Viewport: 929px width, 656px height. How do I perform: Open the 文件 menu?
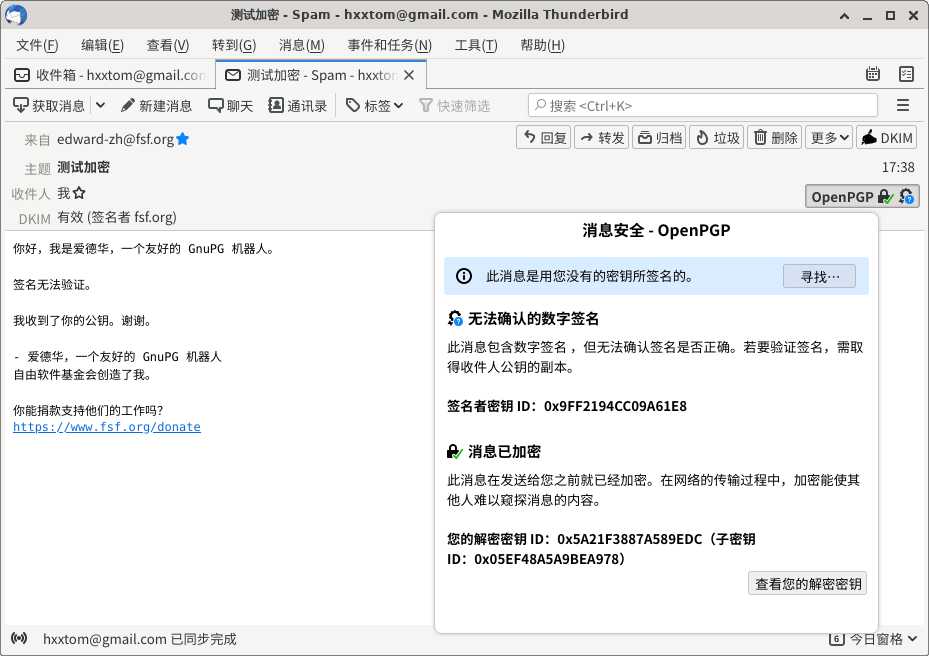37,45
